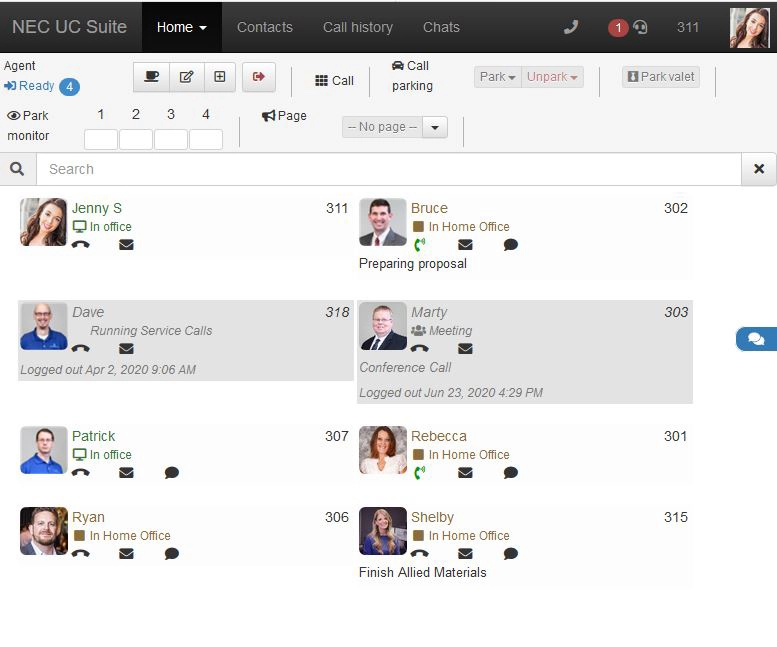777x647 pixels.
Task: Start chat with Bruce via bubble icon
Action: tap(510, 244)
